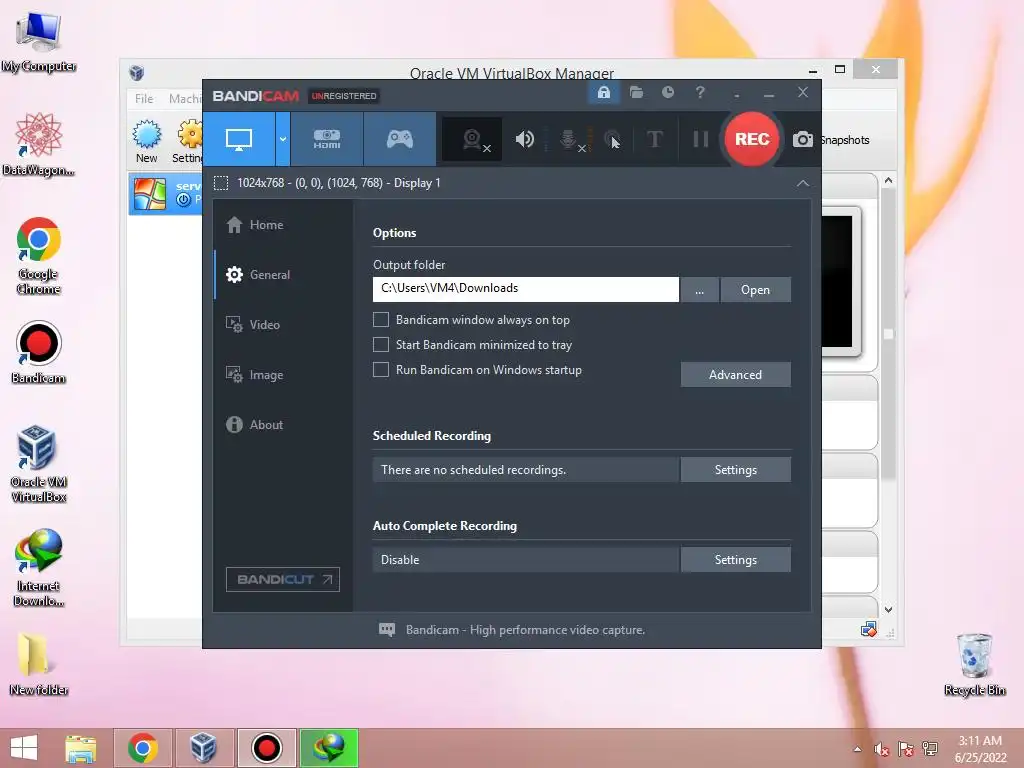This screenshot has height=768, width=1024.
Task: Open screen mode dropdown arrow
Action: click(x=283, y=139)
